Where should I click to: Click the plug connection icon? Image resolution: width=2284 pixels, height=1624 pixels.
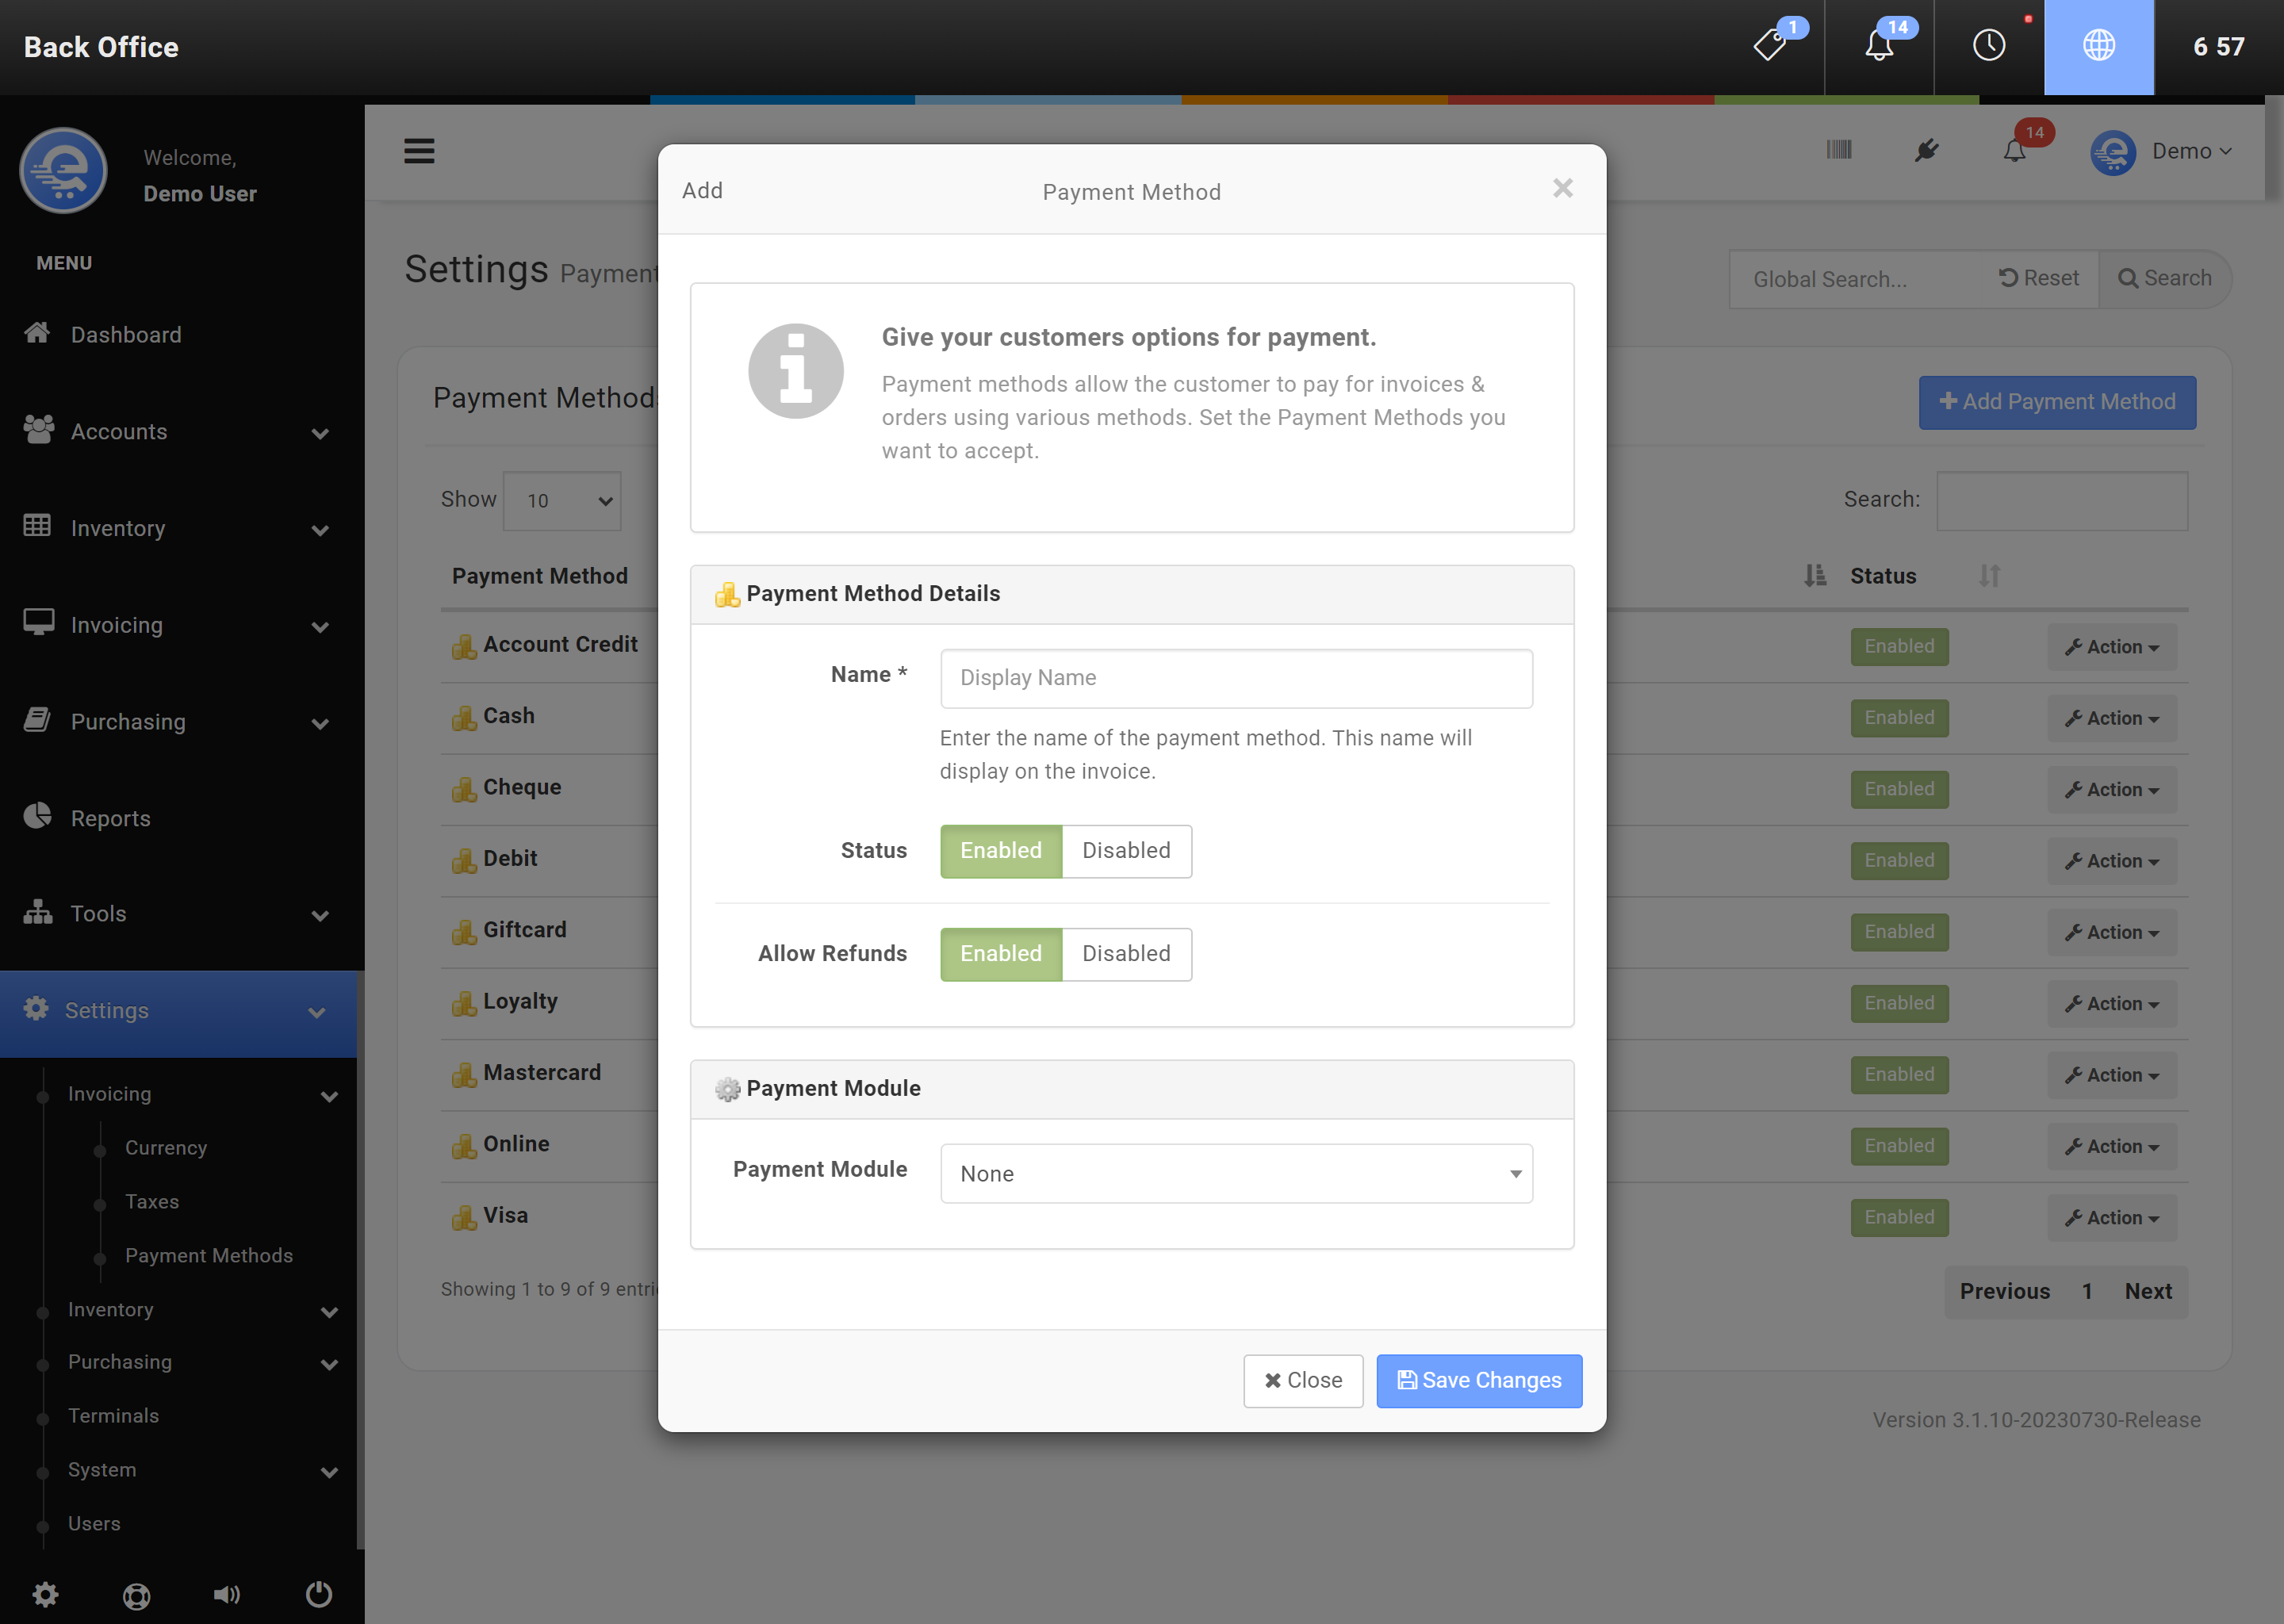pos(1926,151)
